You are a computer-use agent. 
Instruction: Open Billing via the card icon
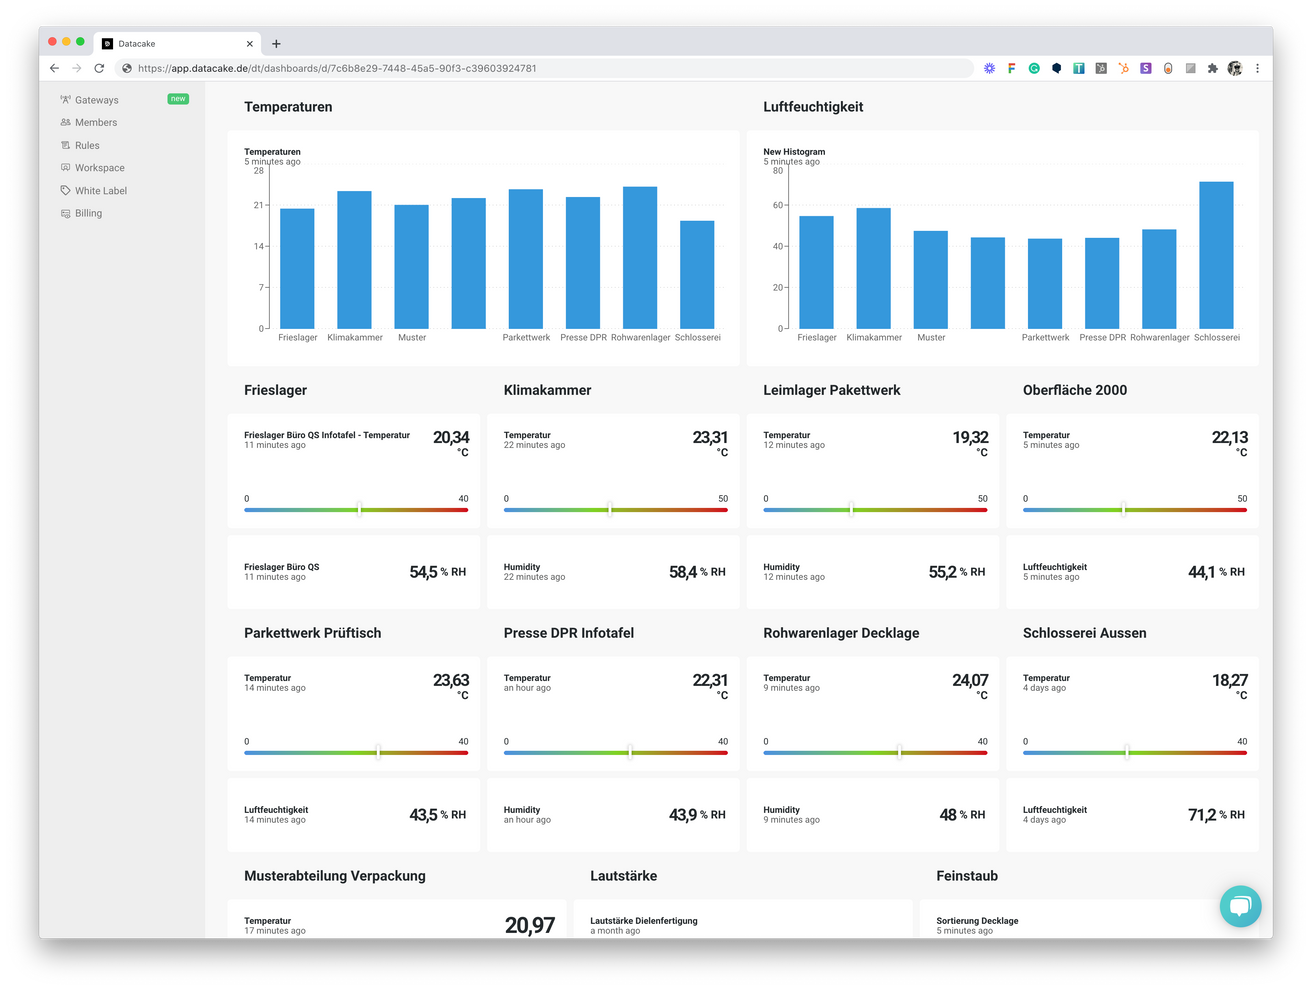pyautogui.click(x=64, y=213)
